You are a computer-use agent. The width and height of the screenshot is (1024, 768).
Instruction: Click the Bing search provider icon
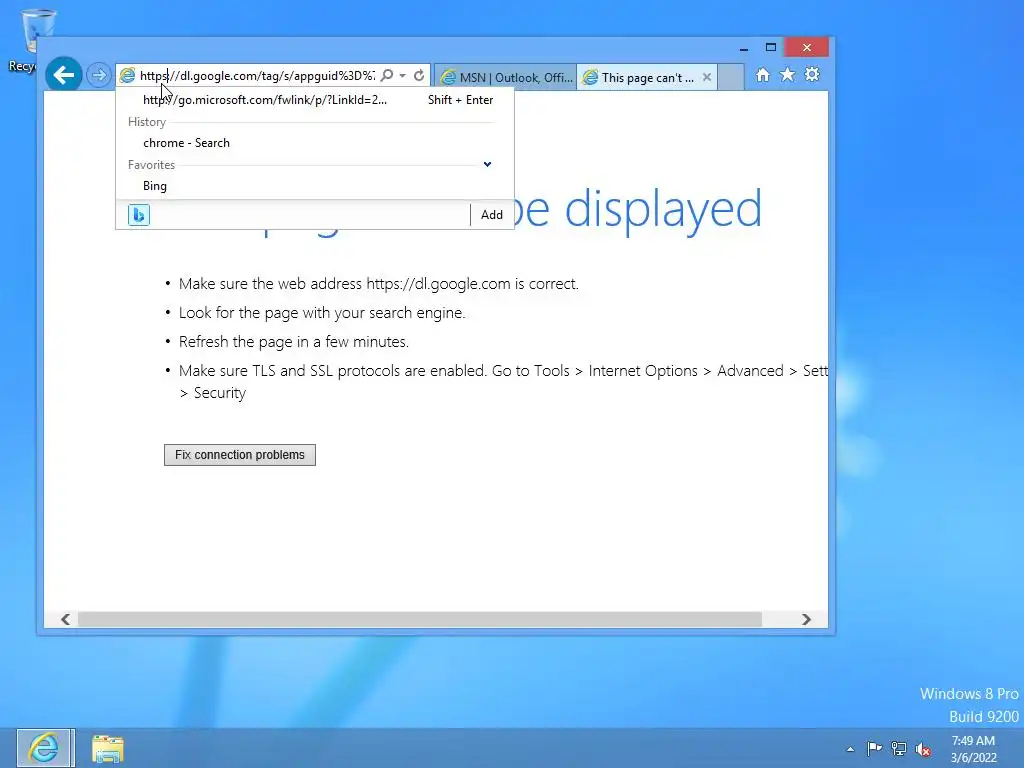pos(138,215)
